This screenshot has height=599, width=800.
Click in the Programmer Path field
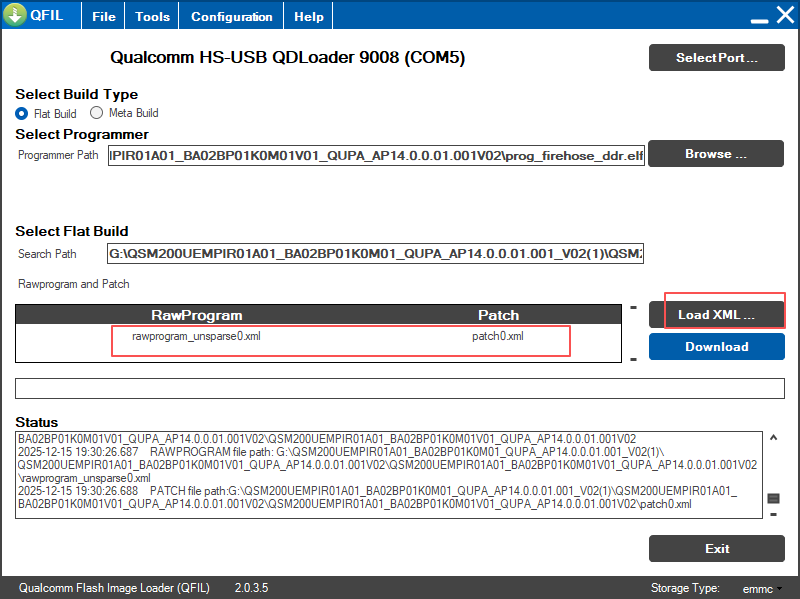(x=375, y=155)
